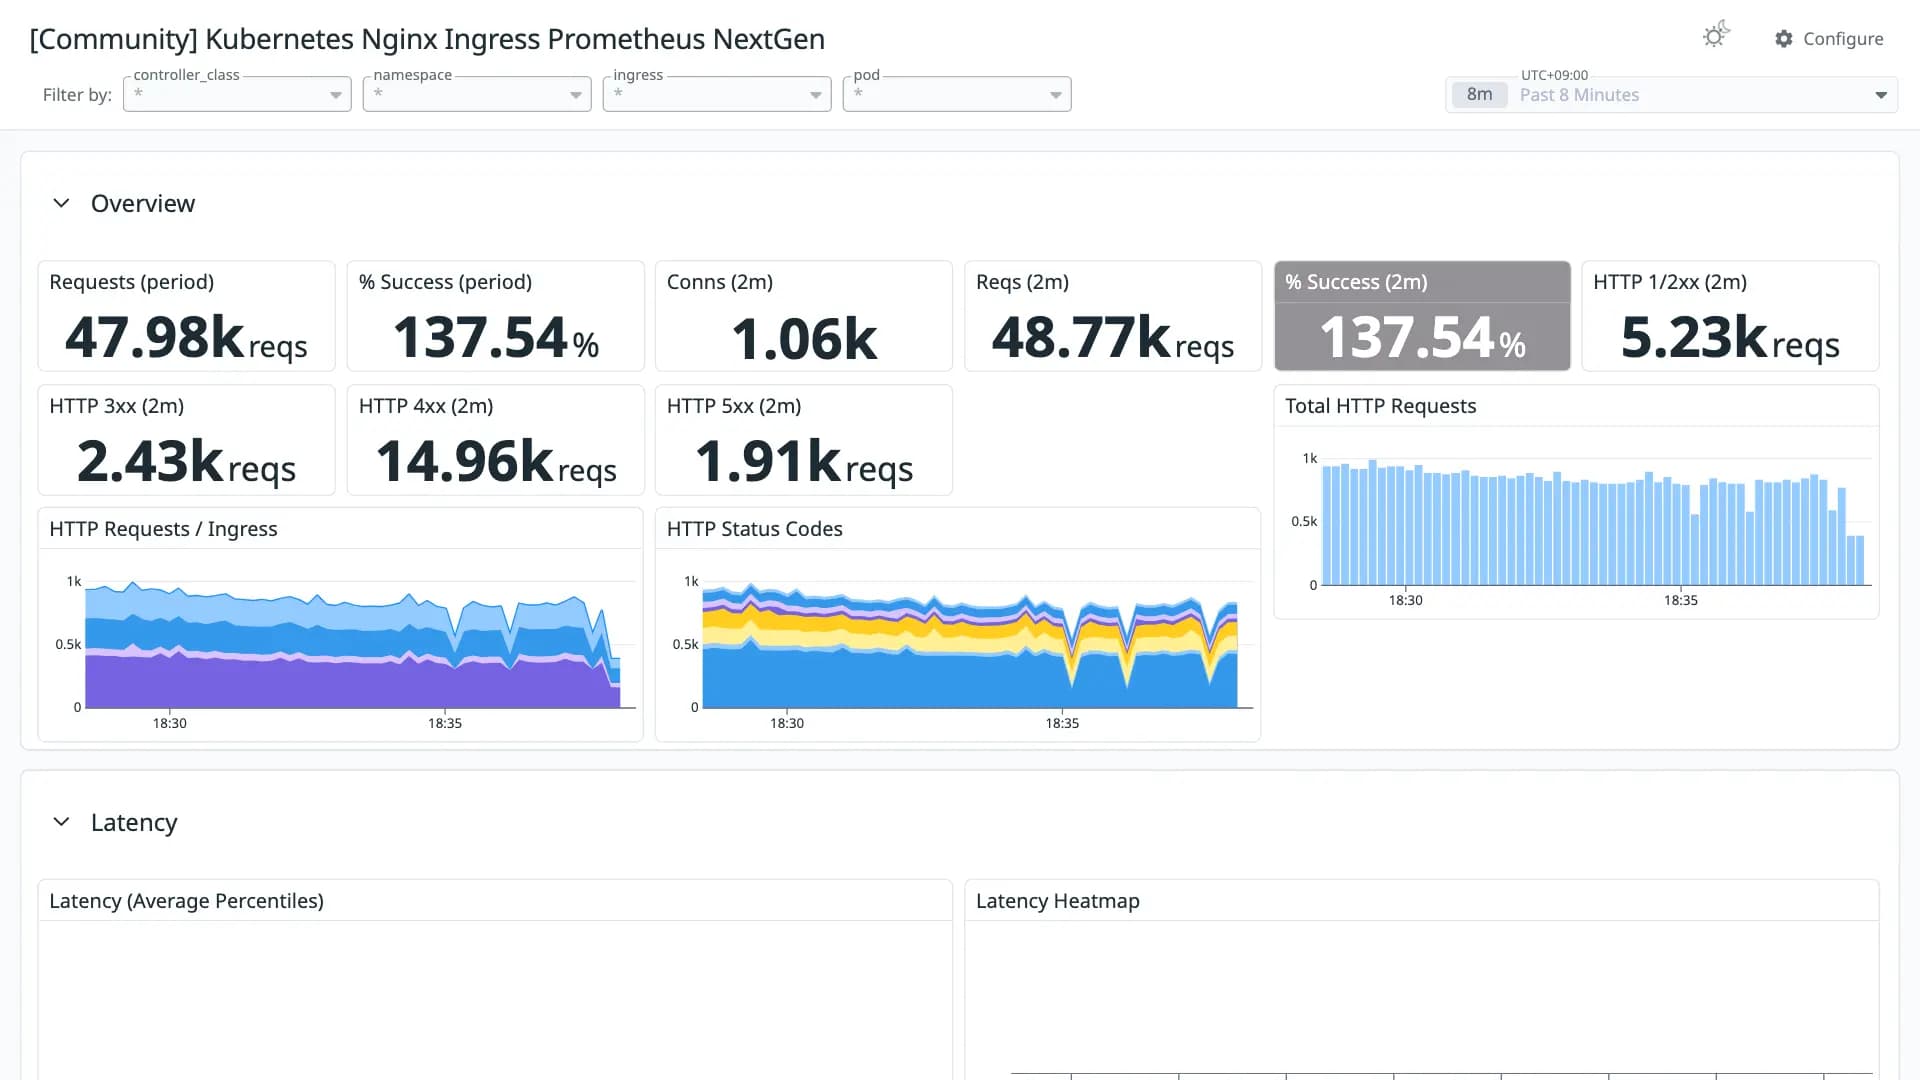Open the controller_class filter dropdown

coord(237,94)
